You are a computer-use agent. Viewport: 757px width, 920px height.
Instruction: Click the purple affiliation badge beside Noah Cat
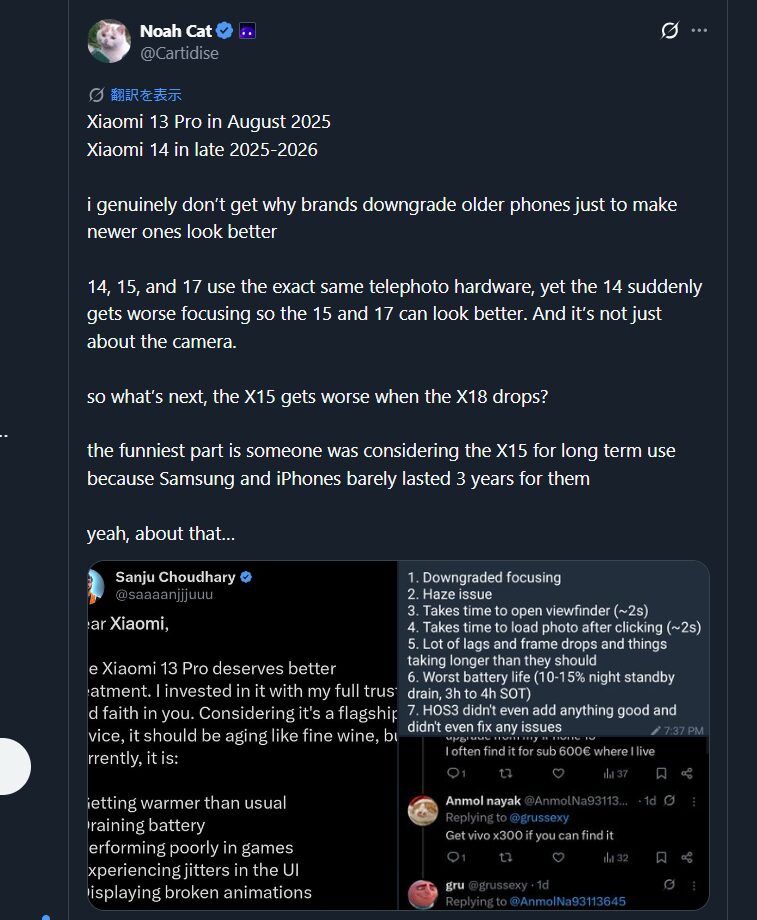point(246,31)
